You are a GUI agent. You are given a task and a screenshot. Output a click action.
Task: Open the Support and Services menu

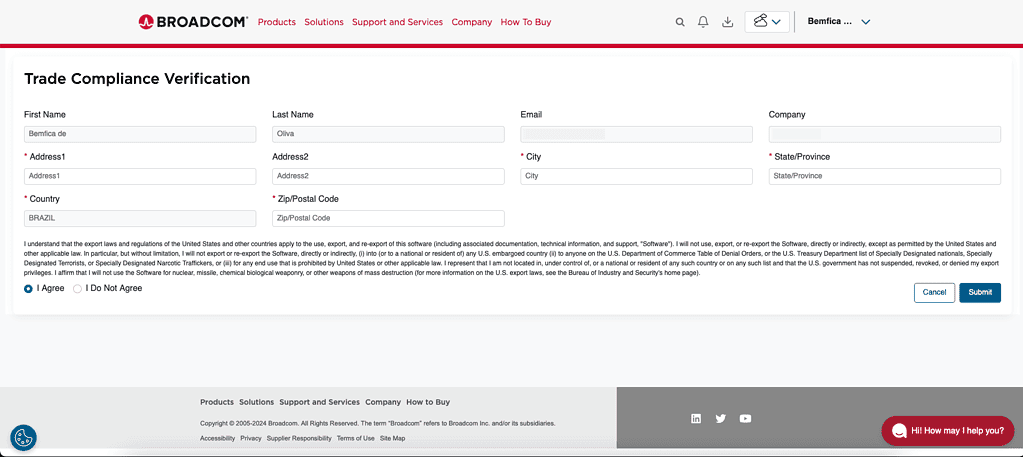pos(397,22)
